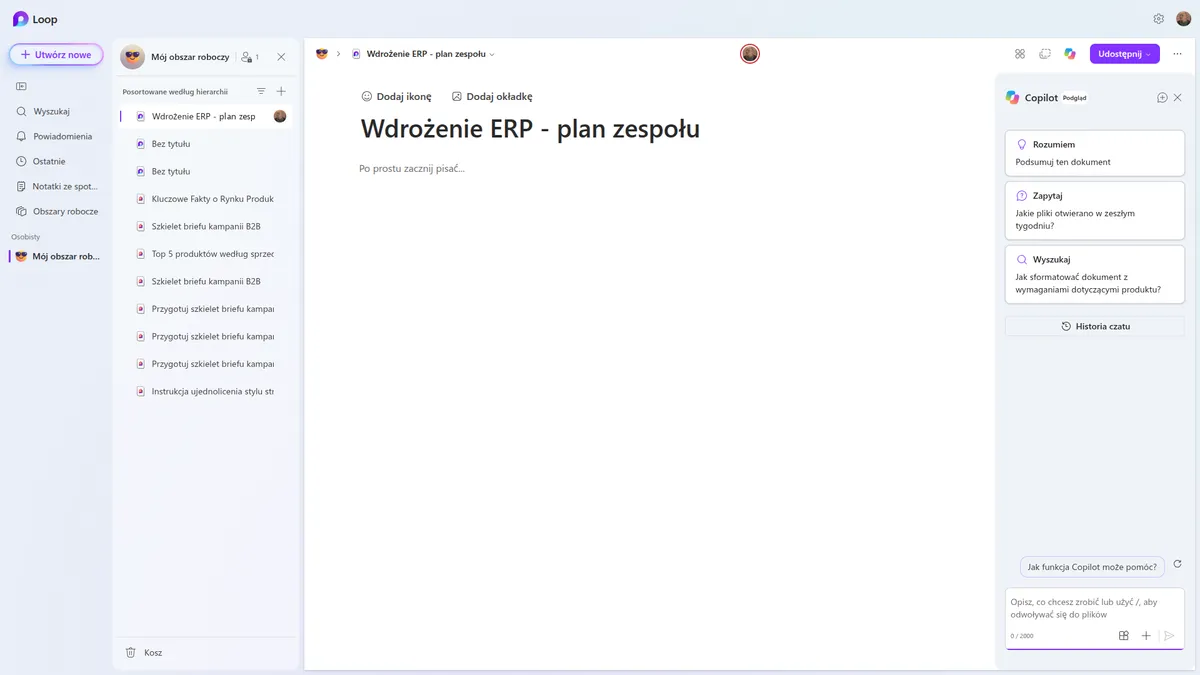
Task: Select the Wdrożenie ERP - plan zesp page row
Action: [205, 116]
